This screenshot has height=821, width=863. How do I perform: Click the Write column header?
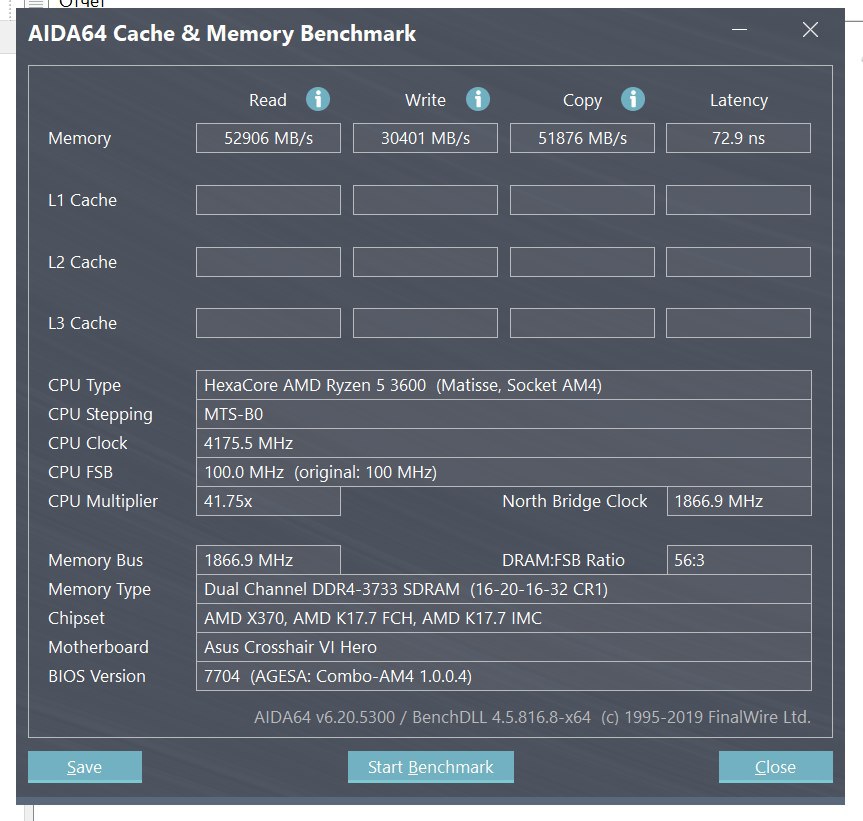425,100
